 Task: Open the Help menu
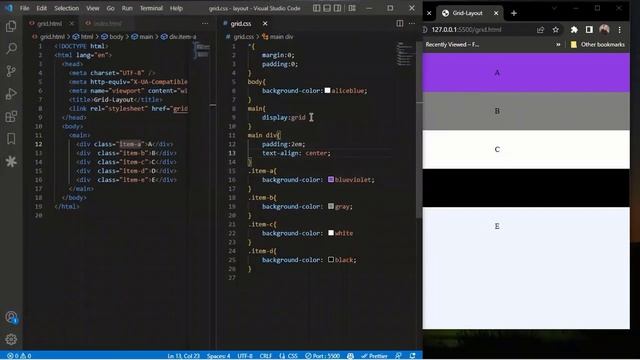pyautogui.click(x=176, y=8)
